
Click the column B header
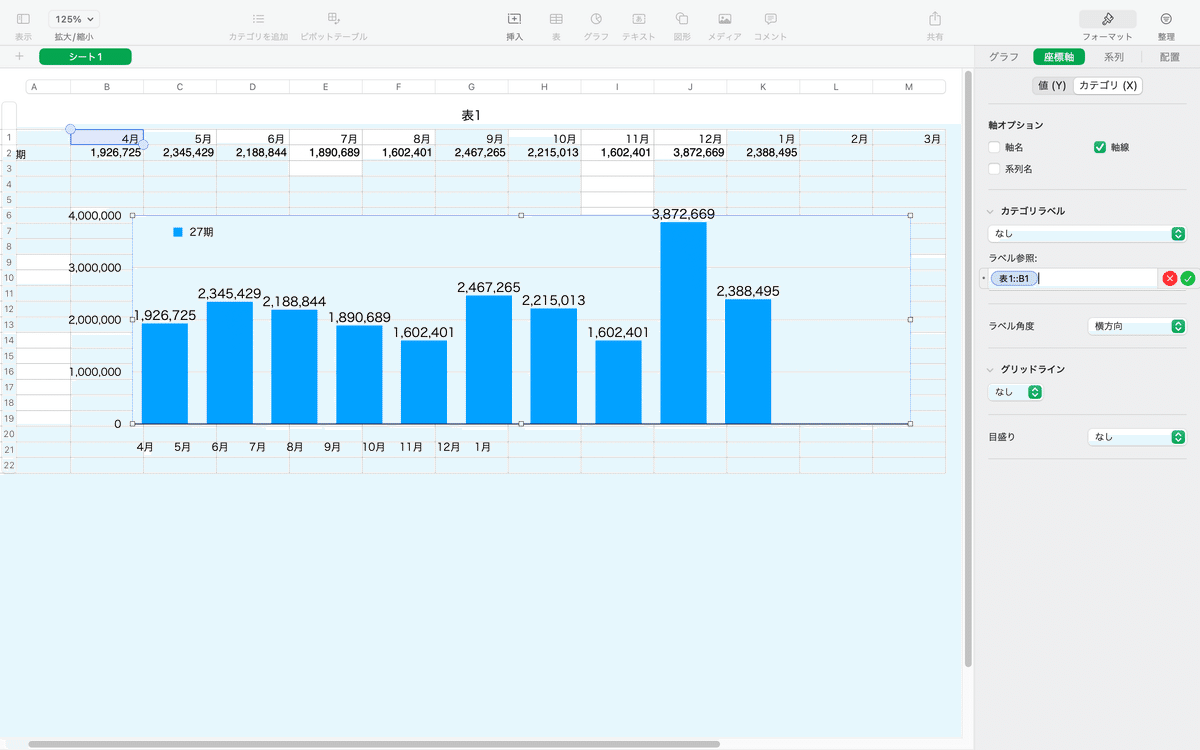pos(107,87)
